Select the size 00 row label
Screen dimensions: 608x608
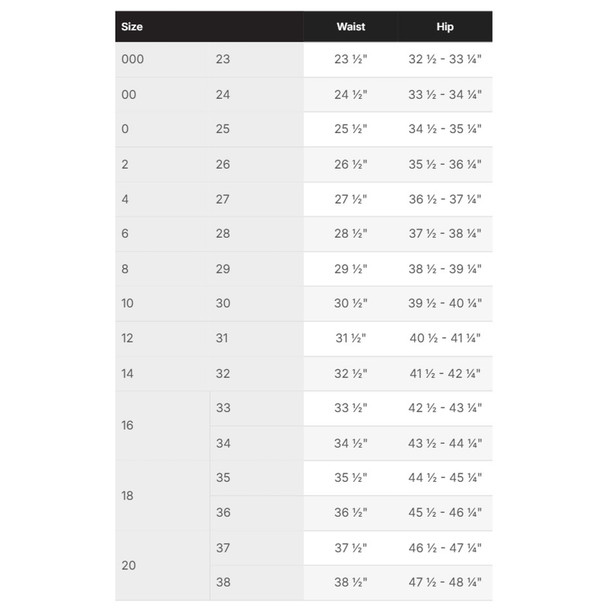pos(130,95)
